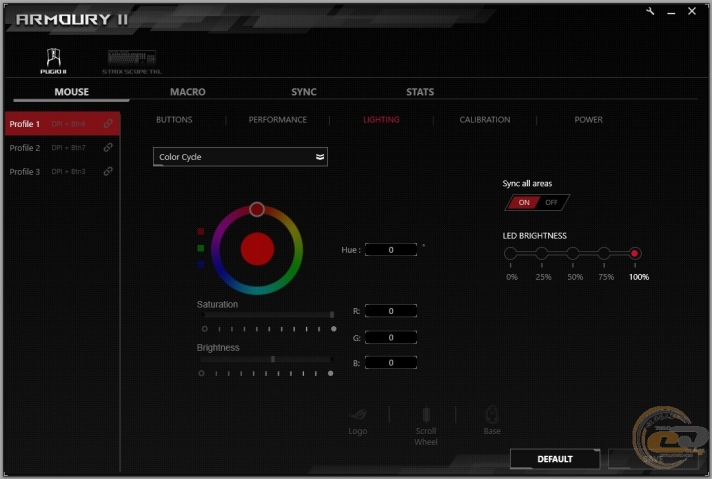This screenshot has width=712, height=479.
Task: Turn Sync all areas OFF
Action: pyautogui.click(x=551, y=202)
